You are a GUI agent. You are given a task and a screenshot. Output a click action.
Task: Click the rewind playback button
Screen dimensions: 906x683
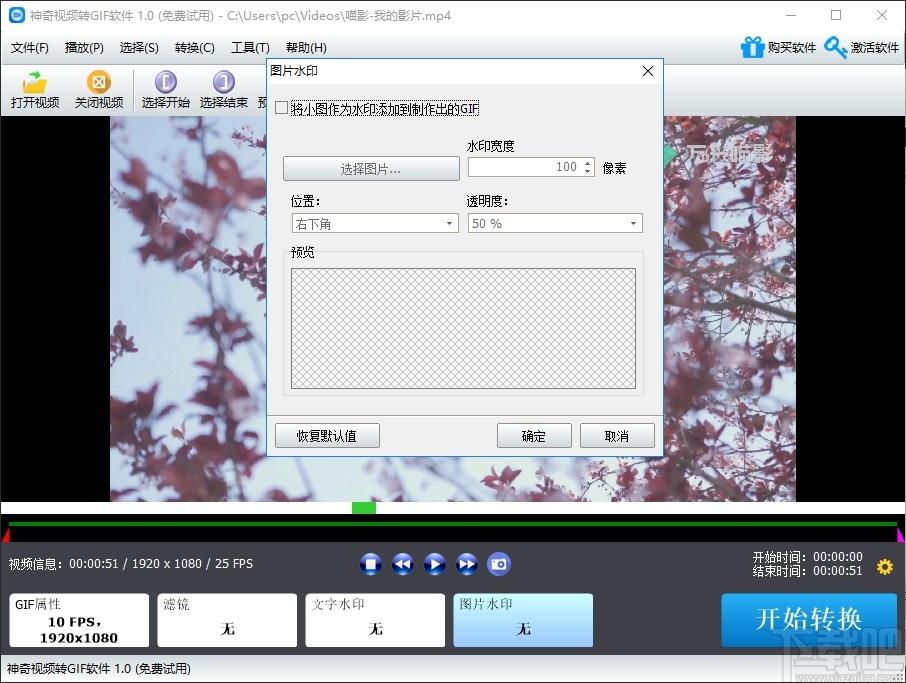[x=403, y=564]
